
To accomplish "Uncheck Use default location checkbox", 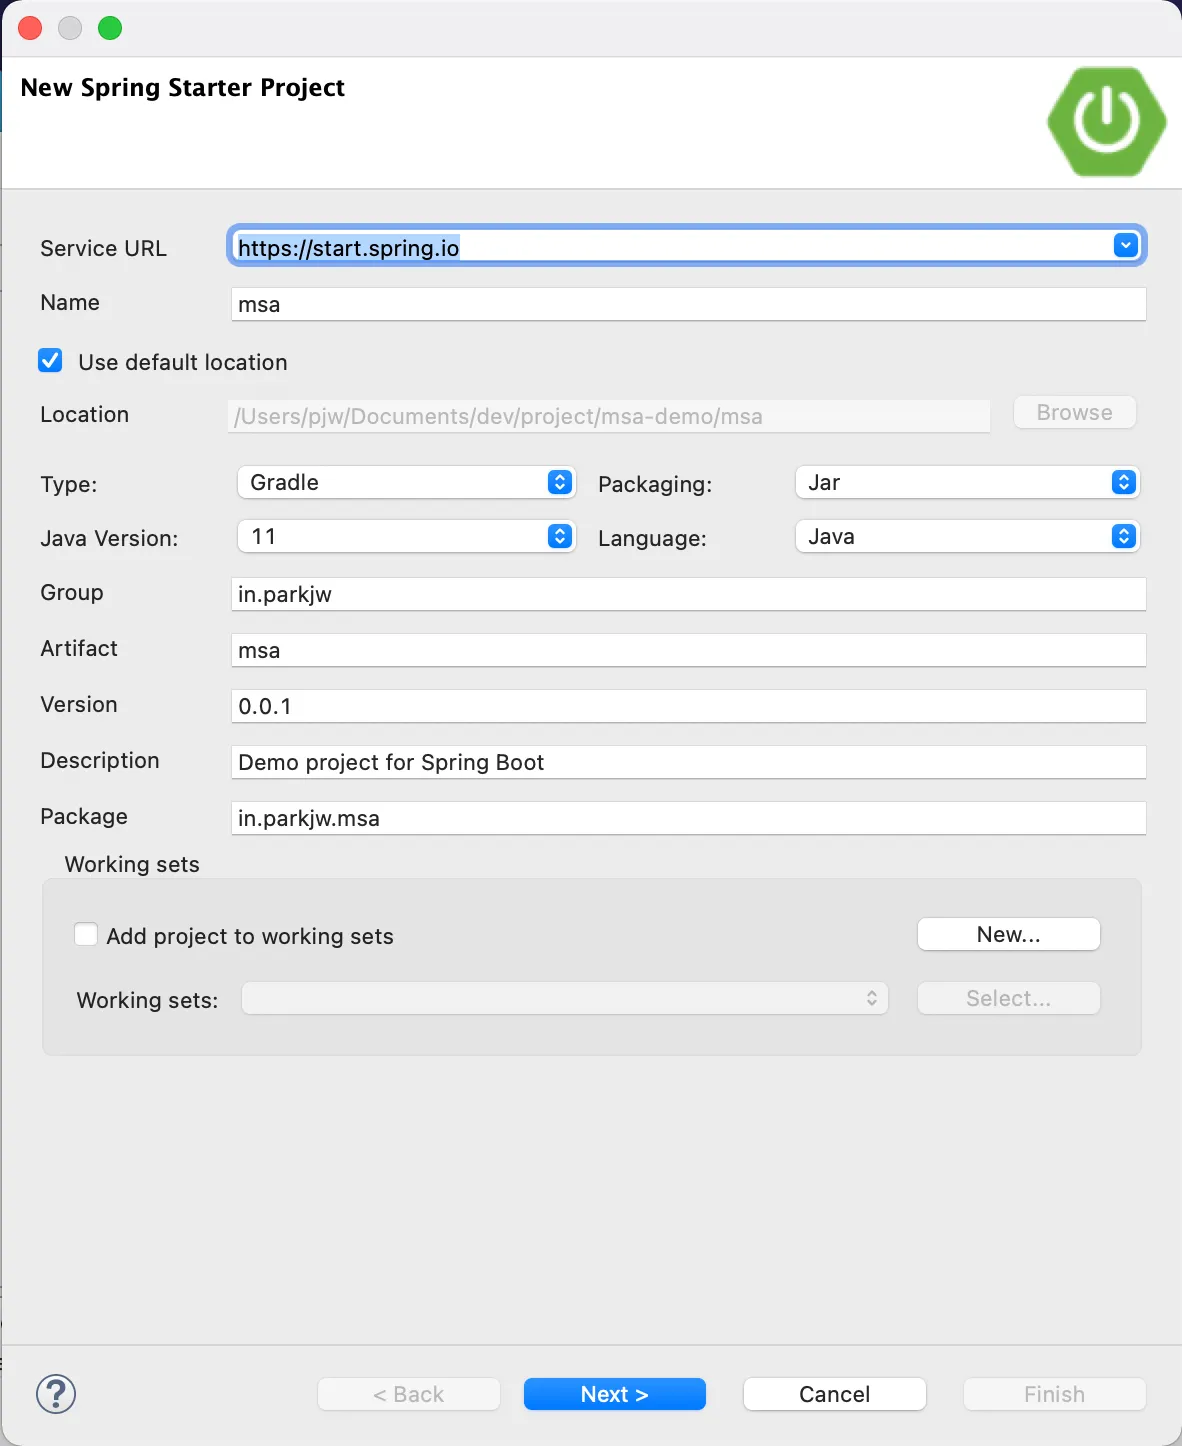I will click(50, 361).
